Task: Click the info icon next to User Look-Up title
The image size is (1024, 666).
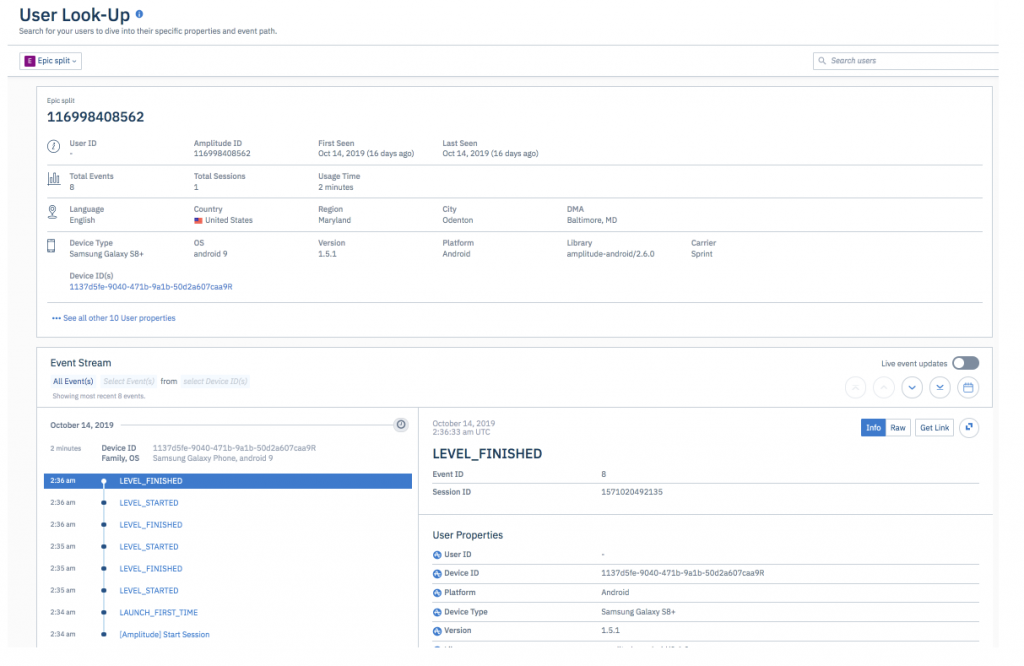Action: [x=138, y=12]
